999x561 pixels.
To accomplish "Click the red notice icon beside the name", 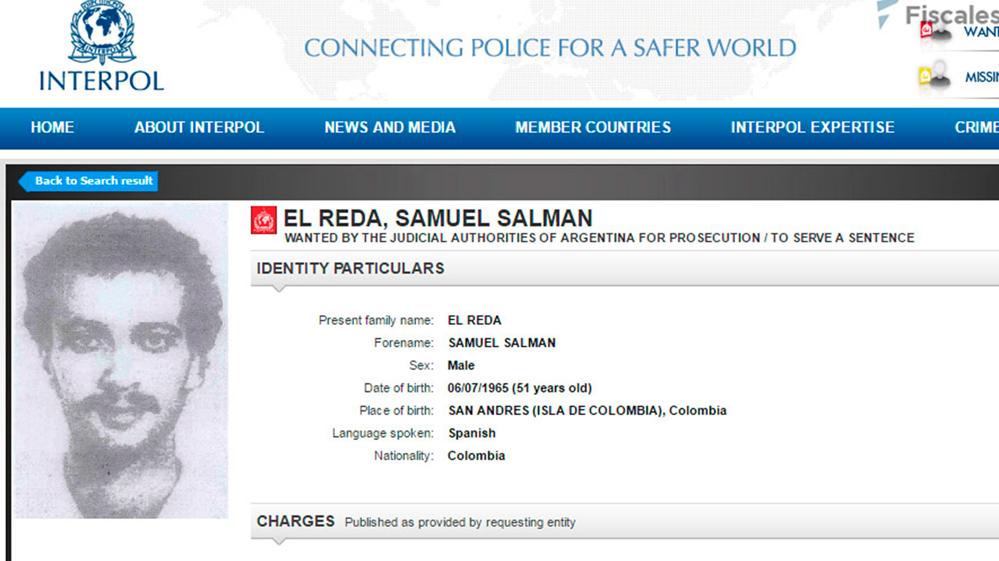I will 263,220.
